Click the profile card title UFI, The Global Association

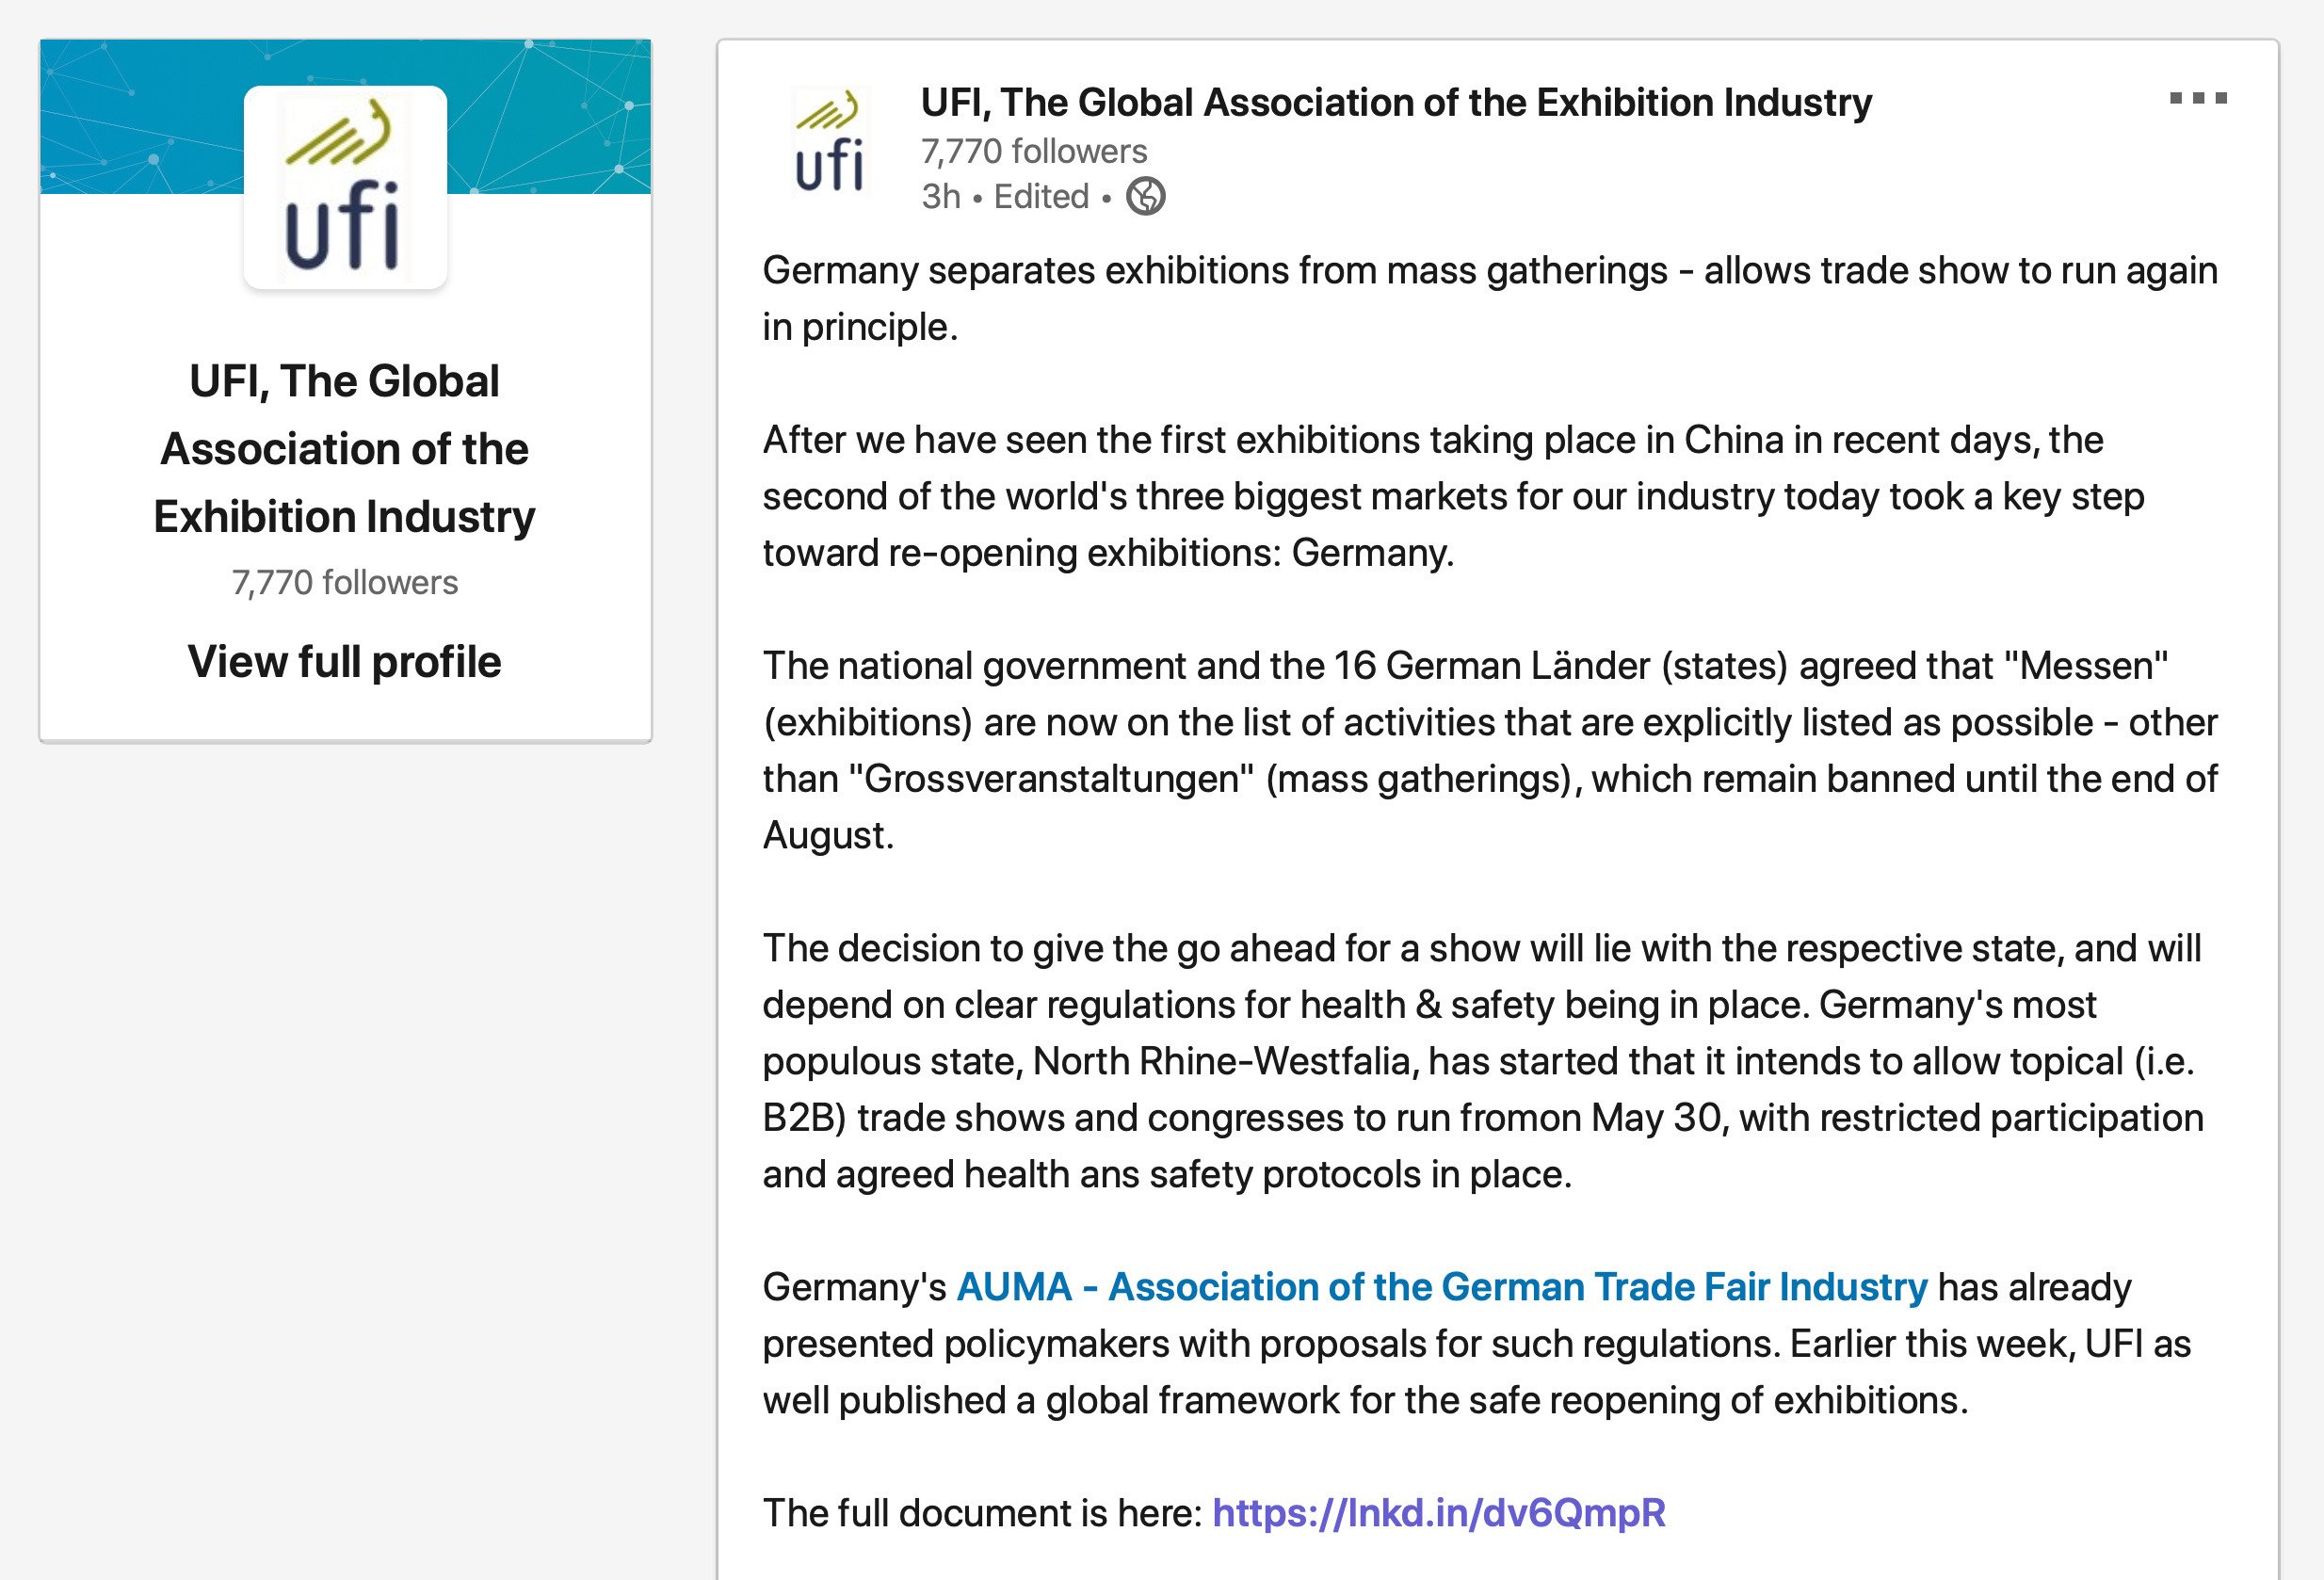click(344, 449)
